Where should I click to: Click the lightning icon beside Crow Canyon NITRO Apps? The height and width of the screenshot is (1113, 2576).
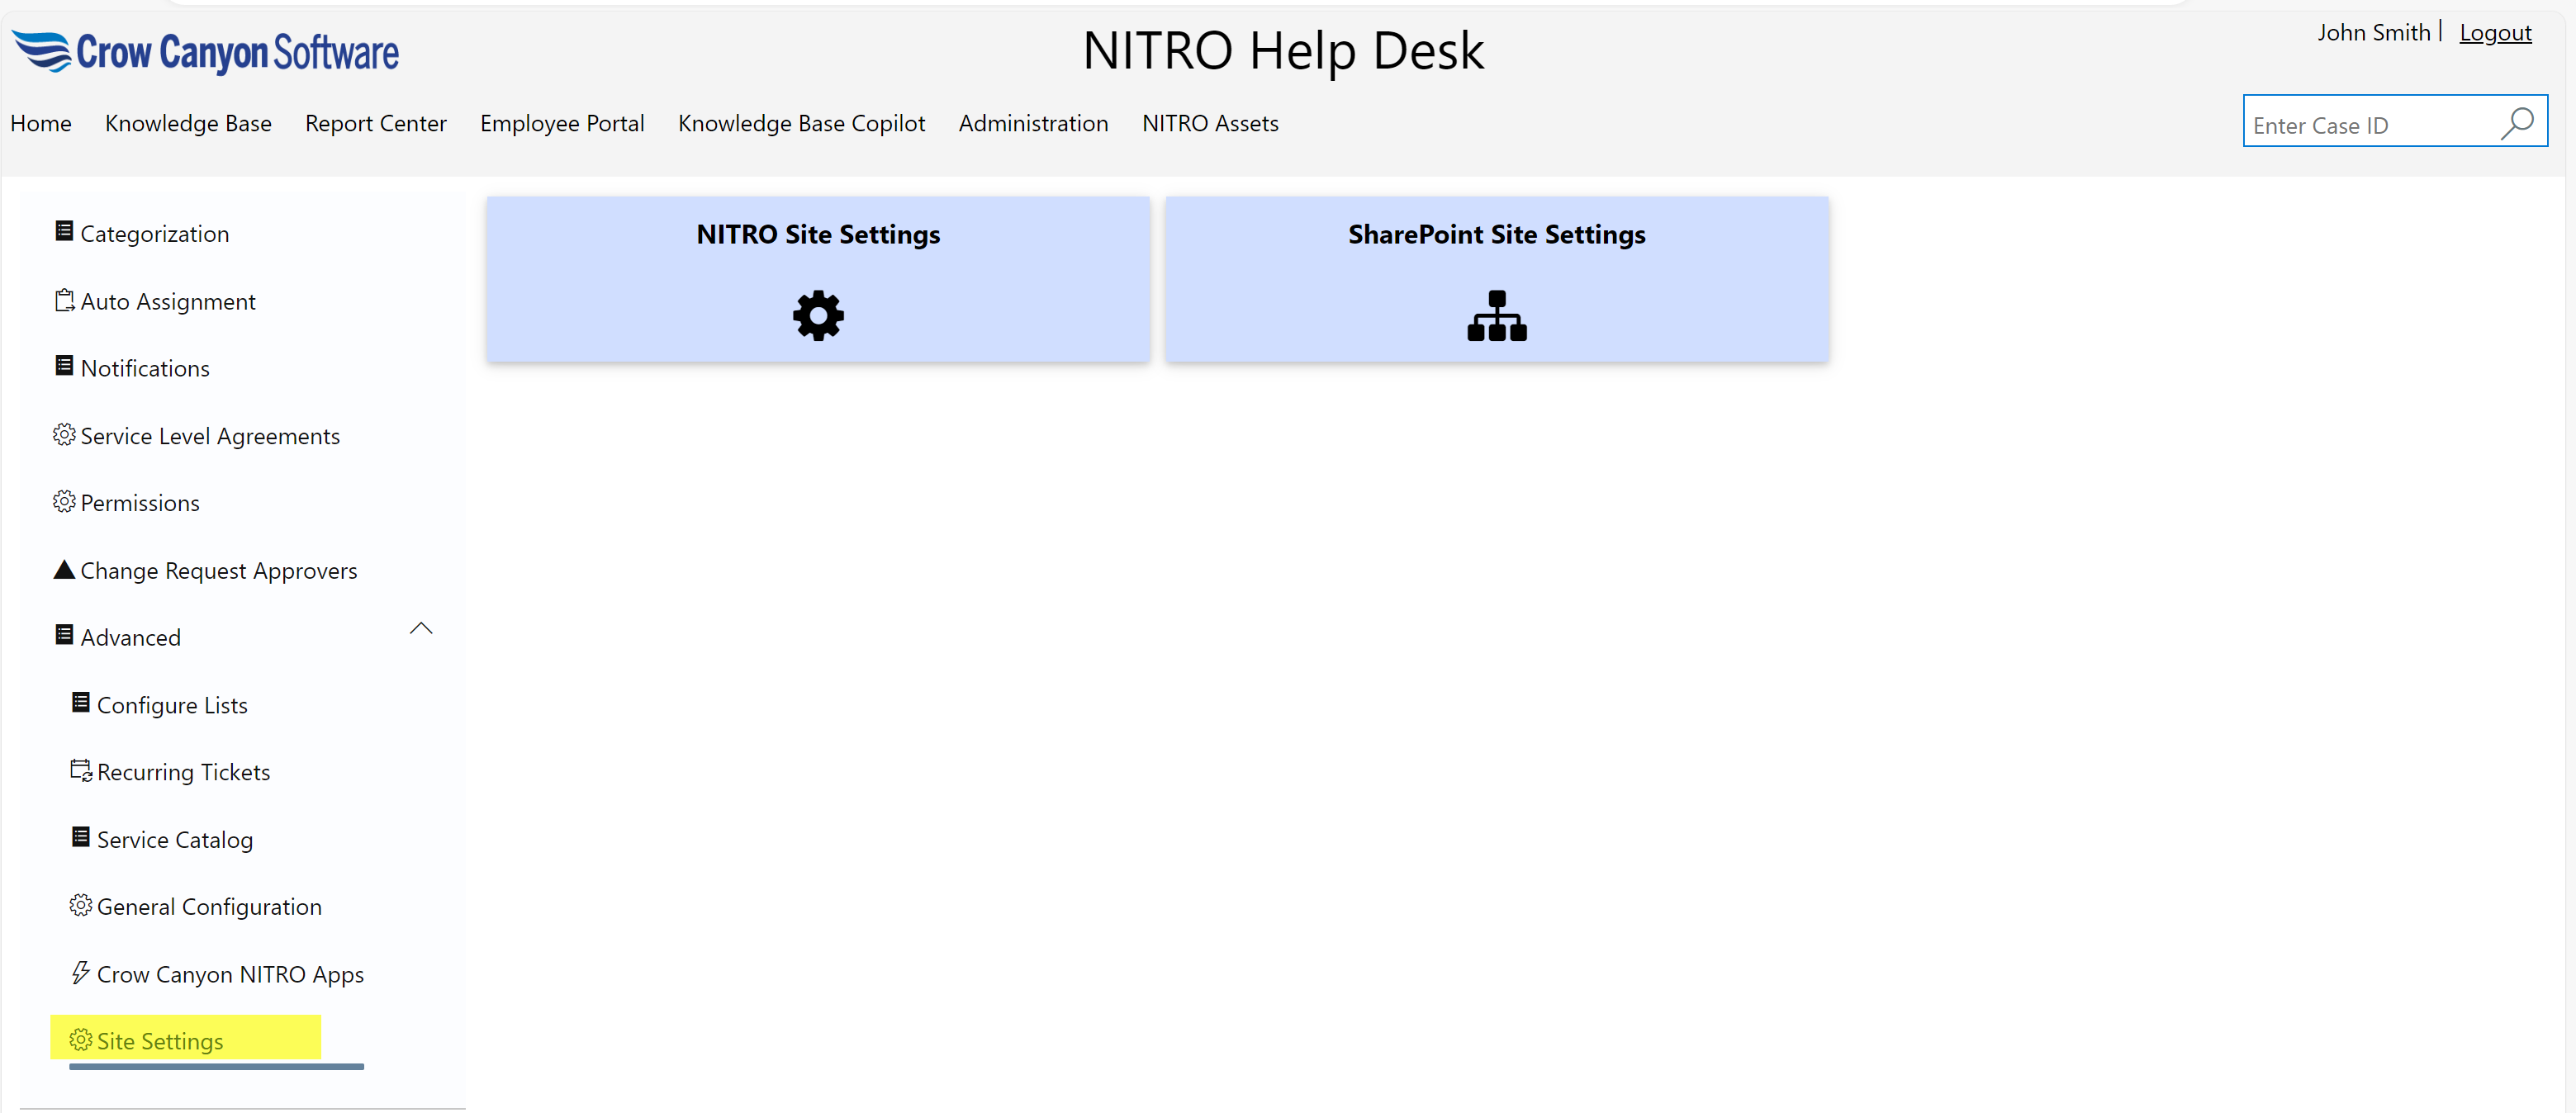pyautogui.click(x=81, y=972)
